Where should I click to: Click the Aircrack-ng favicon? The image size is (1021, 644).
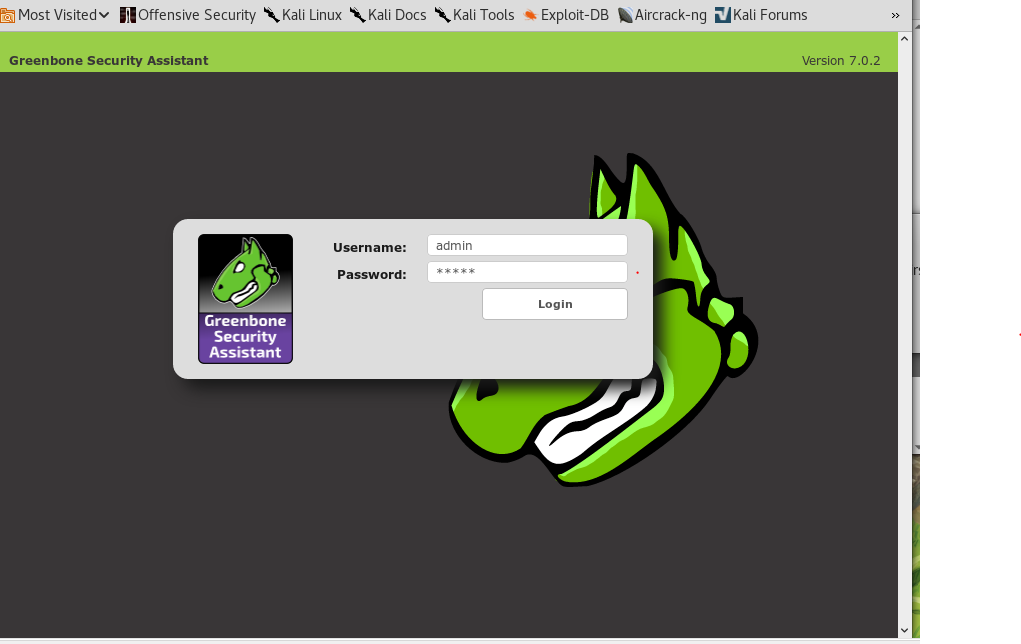point(625,15)
